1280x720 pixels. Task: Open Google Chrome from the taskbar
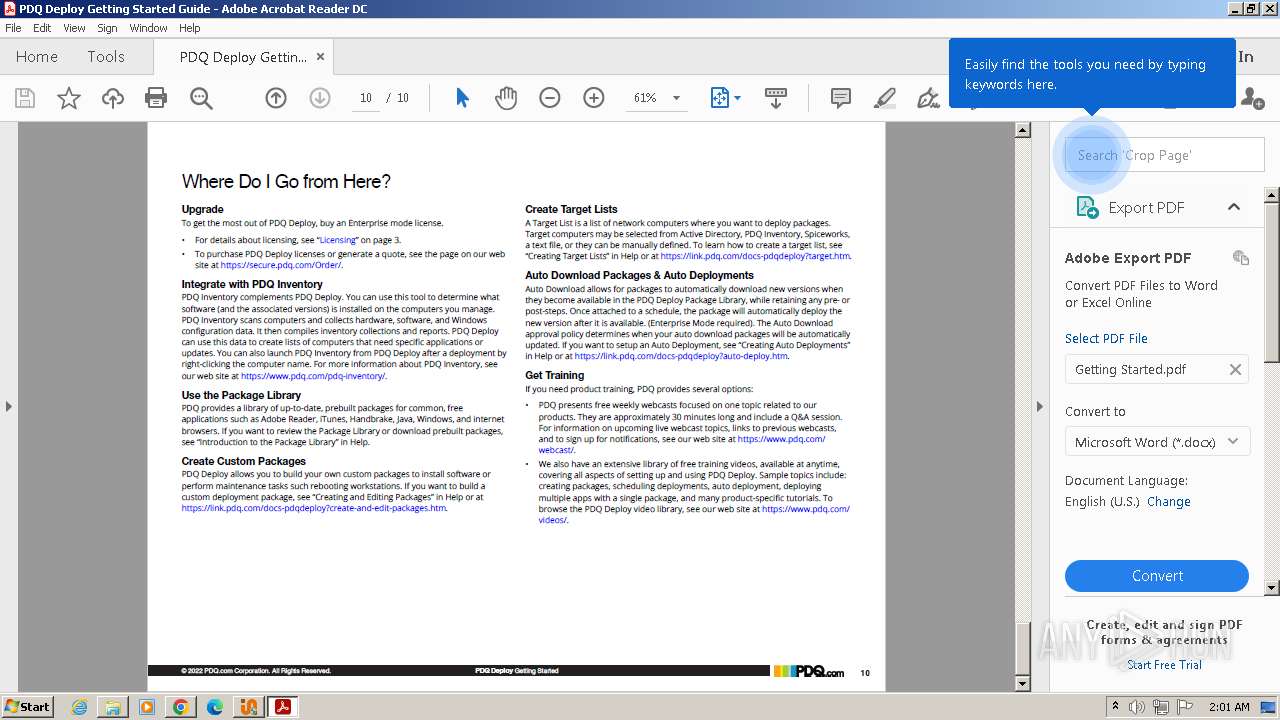pos(181,707)
